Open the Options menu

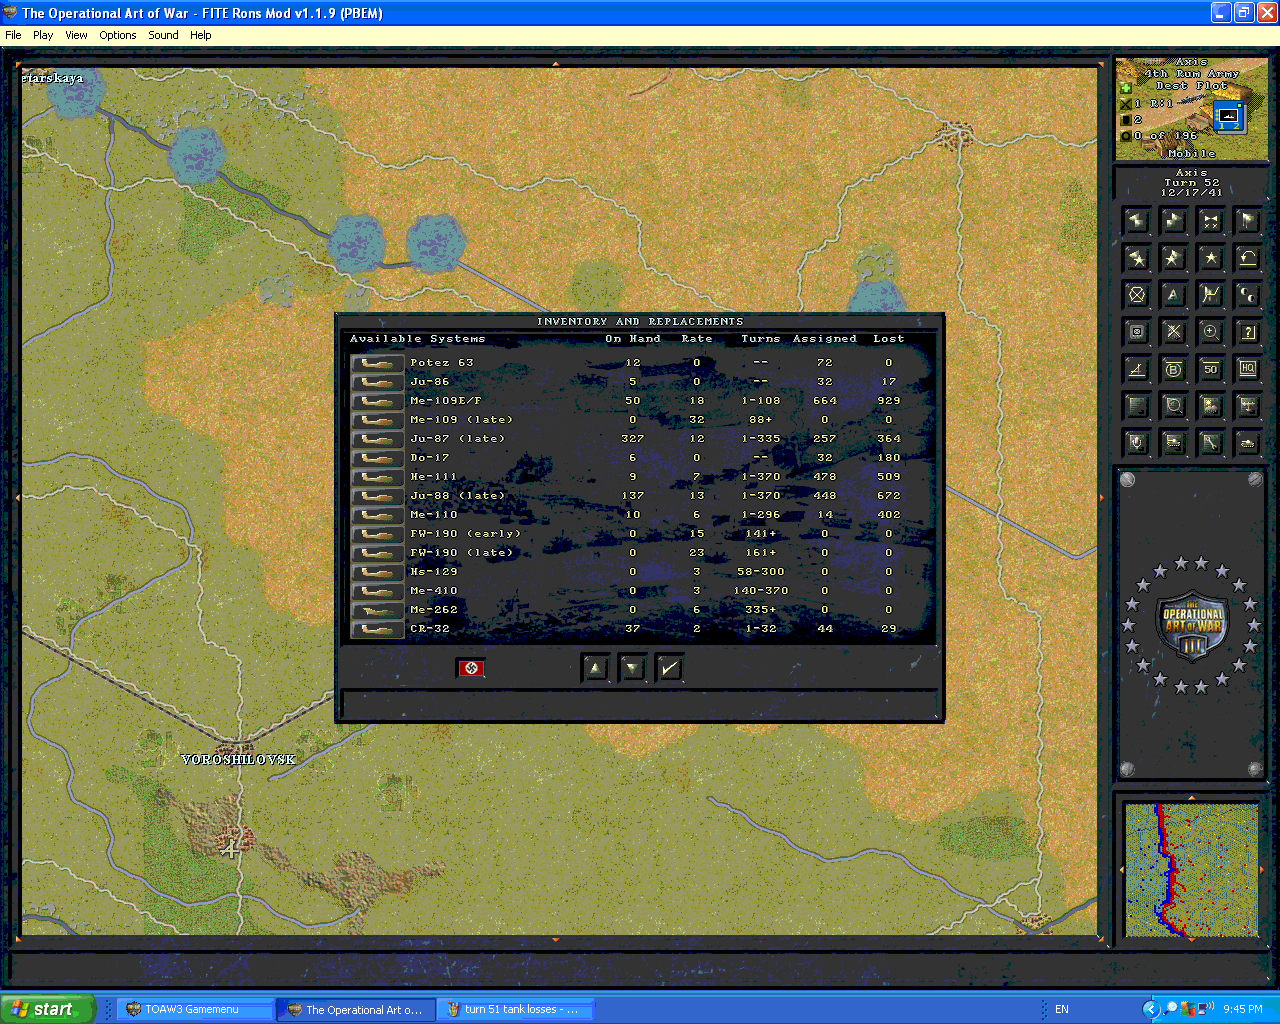(118, 35)
